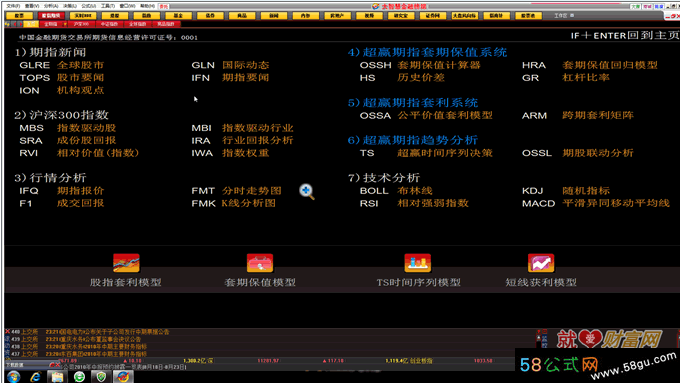Click the yellow 基金 toolbar button

(179, 16)
